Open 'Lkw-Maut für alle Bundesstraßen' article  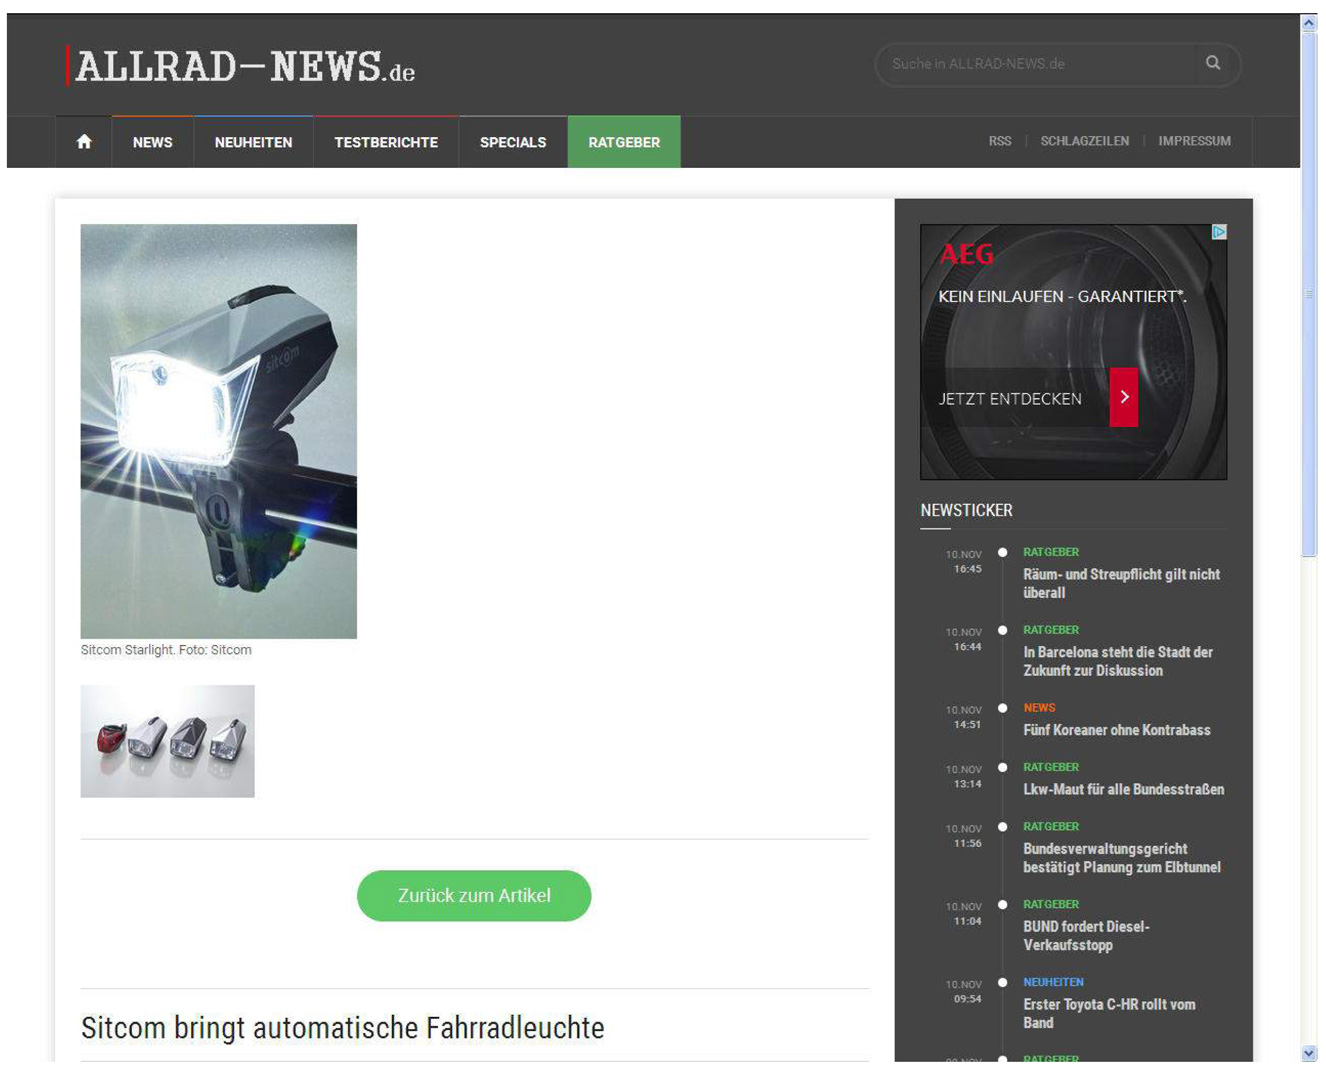(1123, 789)
